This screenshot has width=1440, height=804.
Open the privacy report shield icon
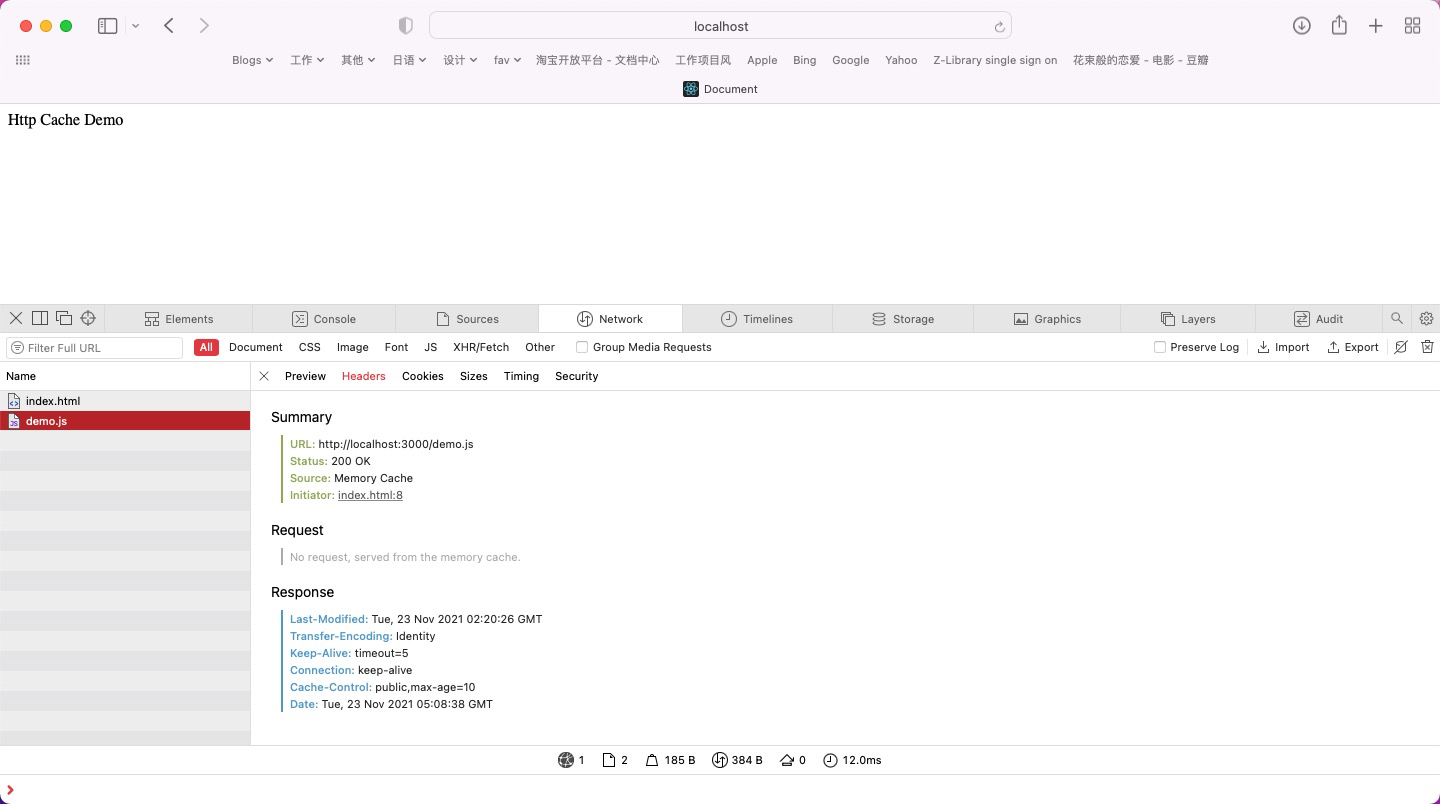pyautogui.click(x=406, y=26)
